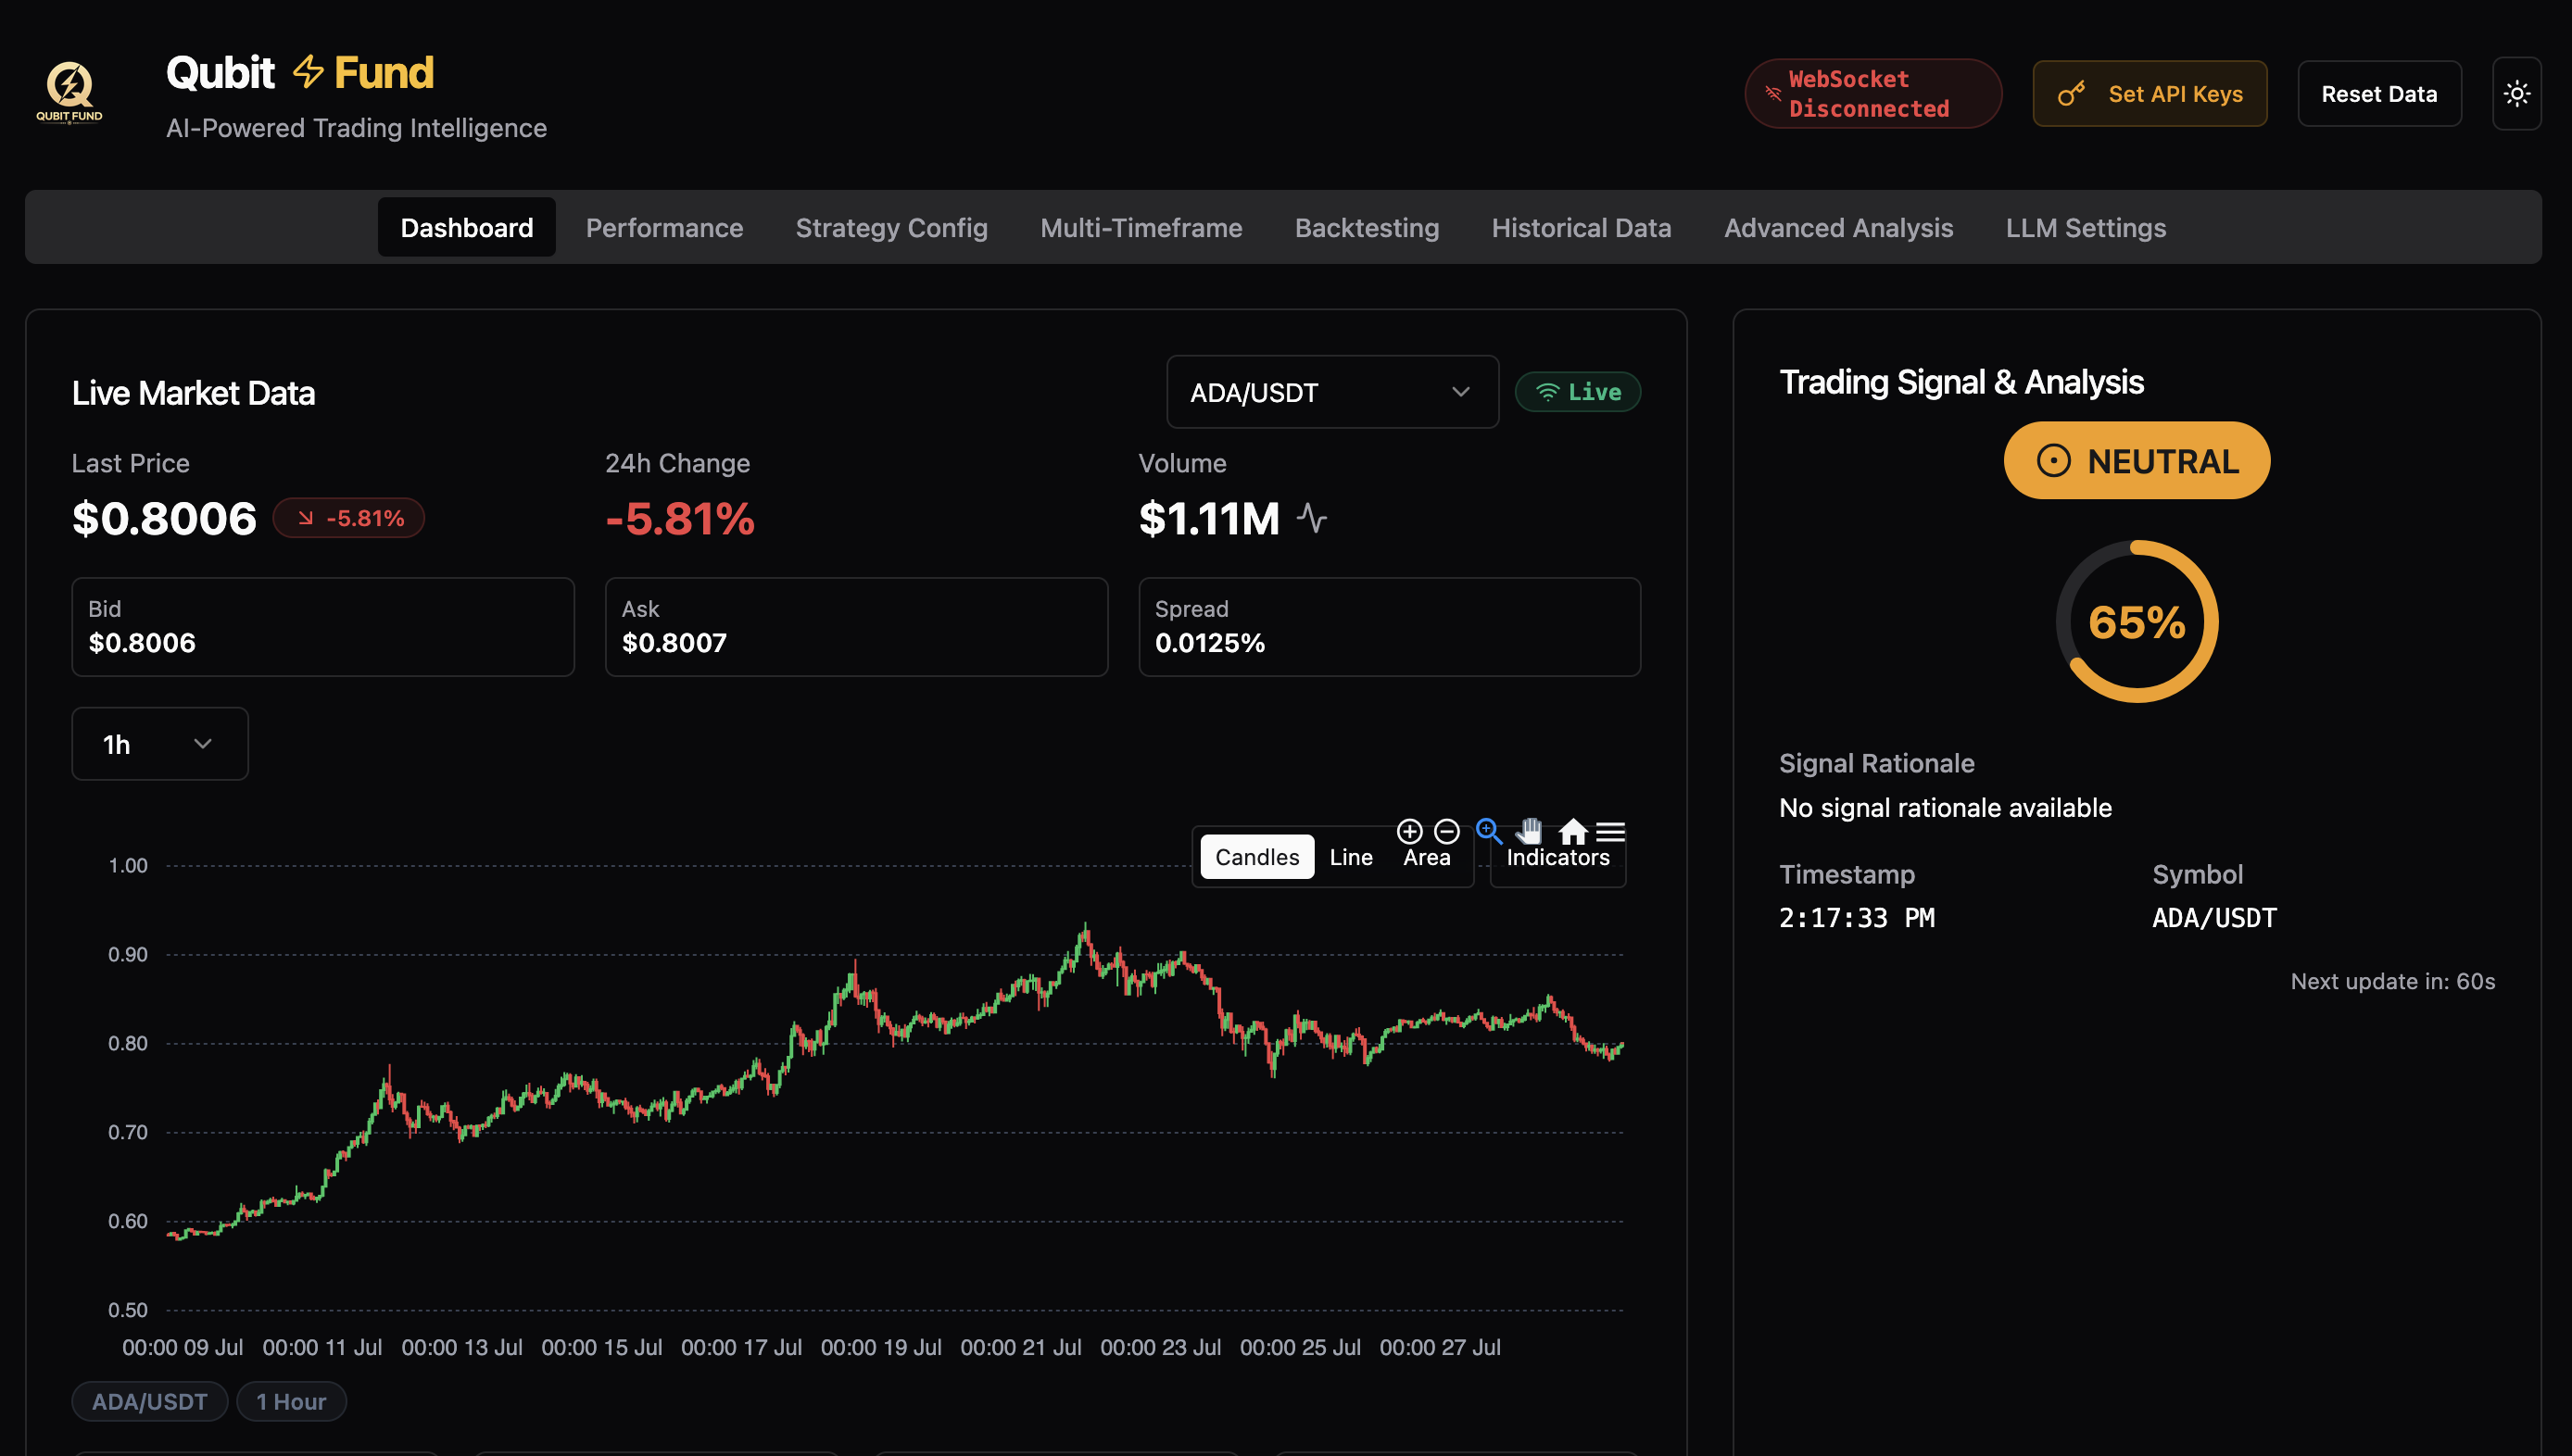Open the ADA/USDT symbol dropdown

coord(1332,392)
